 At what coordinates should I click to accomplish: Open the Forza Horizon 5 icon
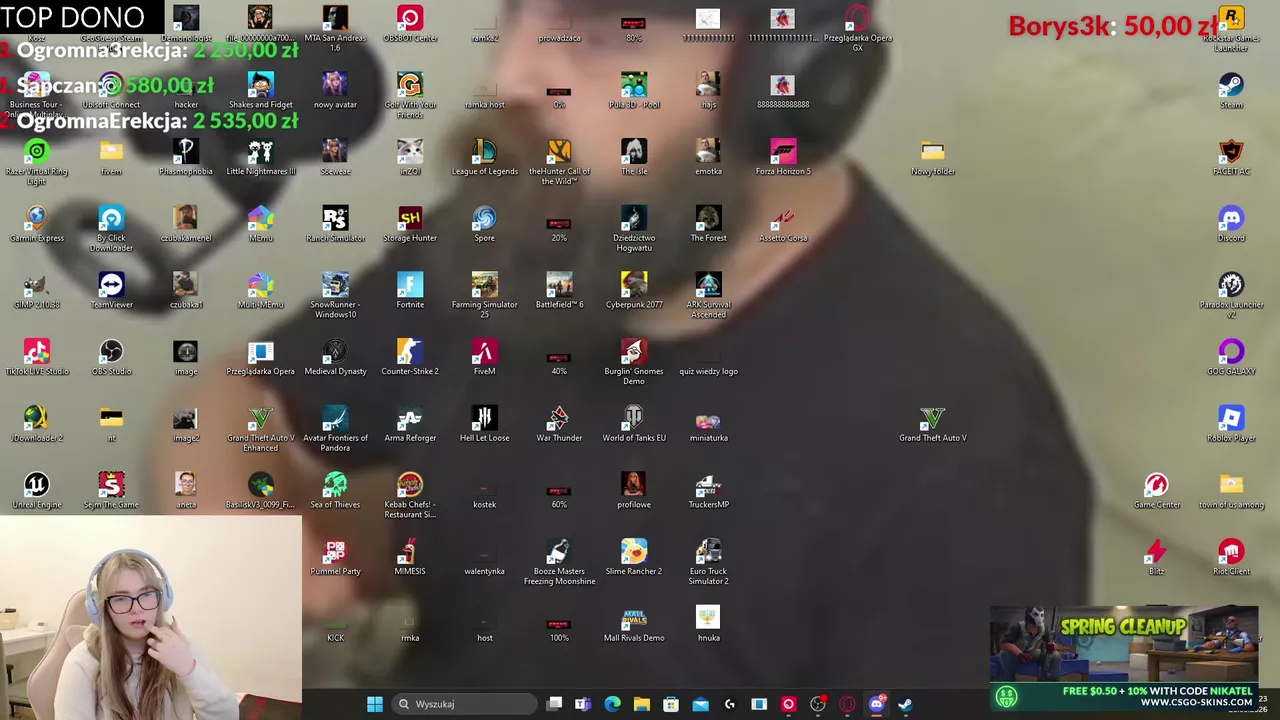tap(783, 152)
